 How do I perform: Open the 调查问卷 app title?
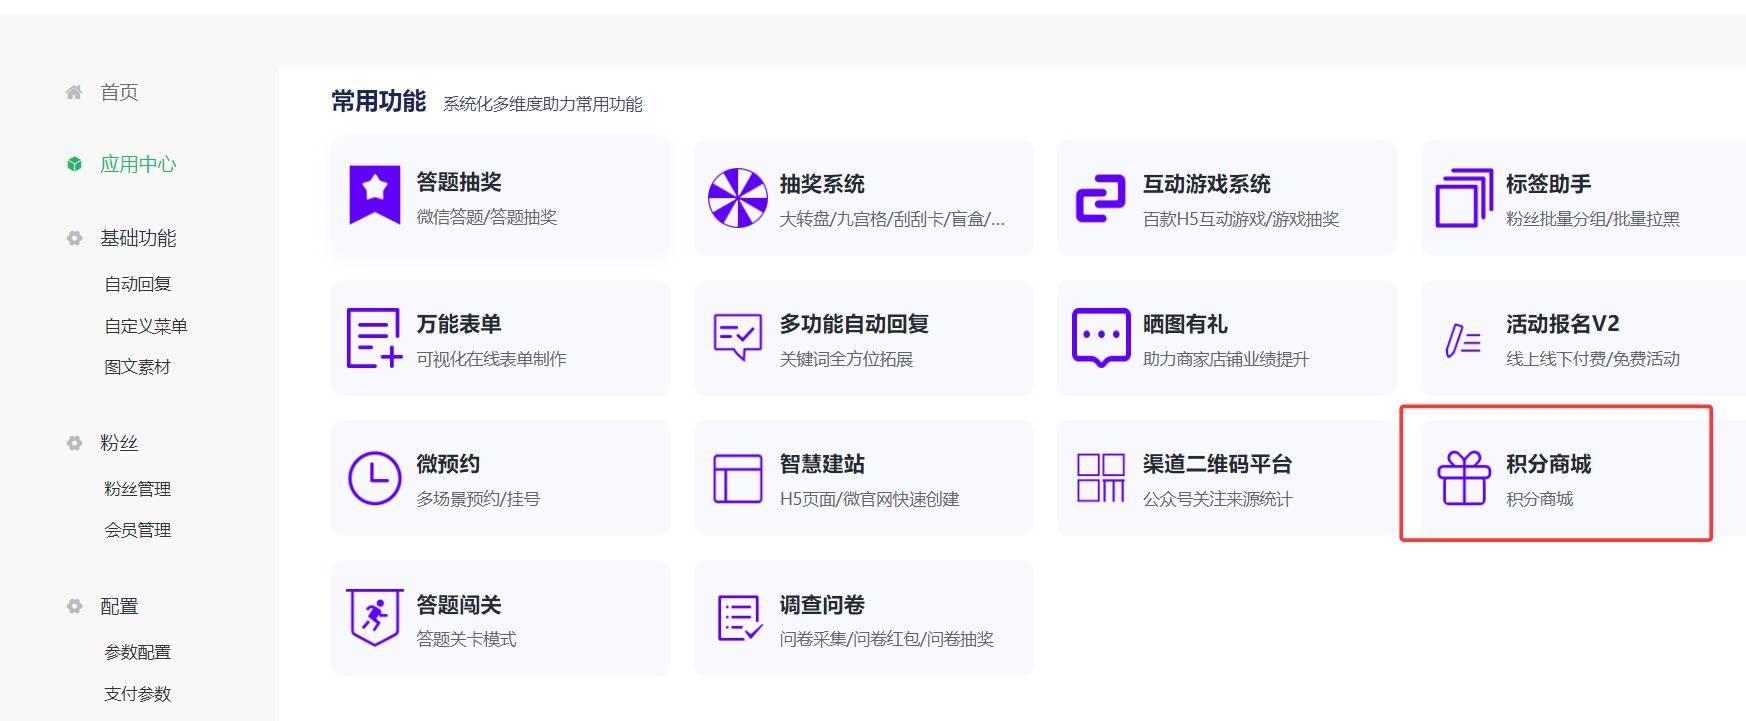click(x=822, y=605)
